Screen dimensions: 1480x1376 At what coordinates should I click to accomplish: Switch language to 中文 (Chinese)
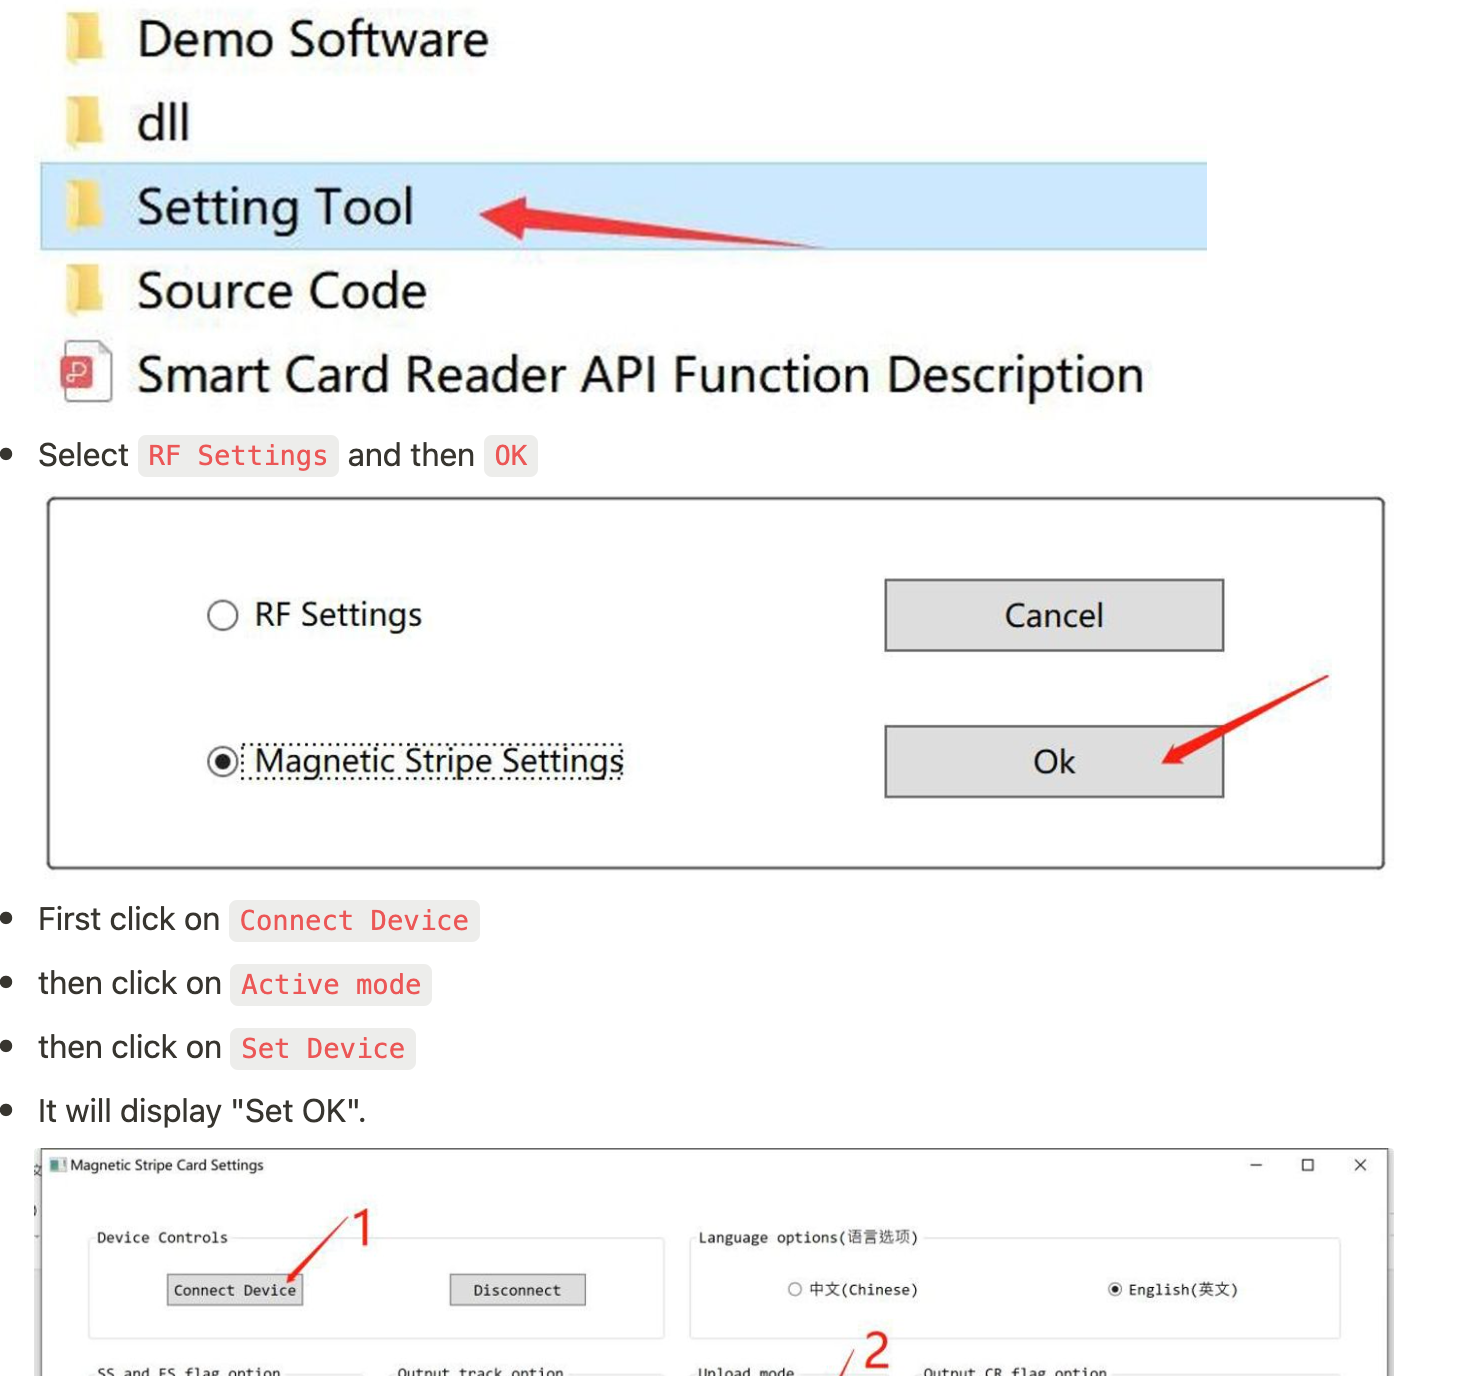tap(795, 1290)
